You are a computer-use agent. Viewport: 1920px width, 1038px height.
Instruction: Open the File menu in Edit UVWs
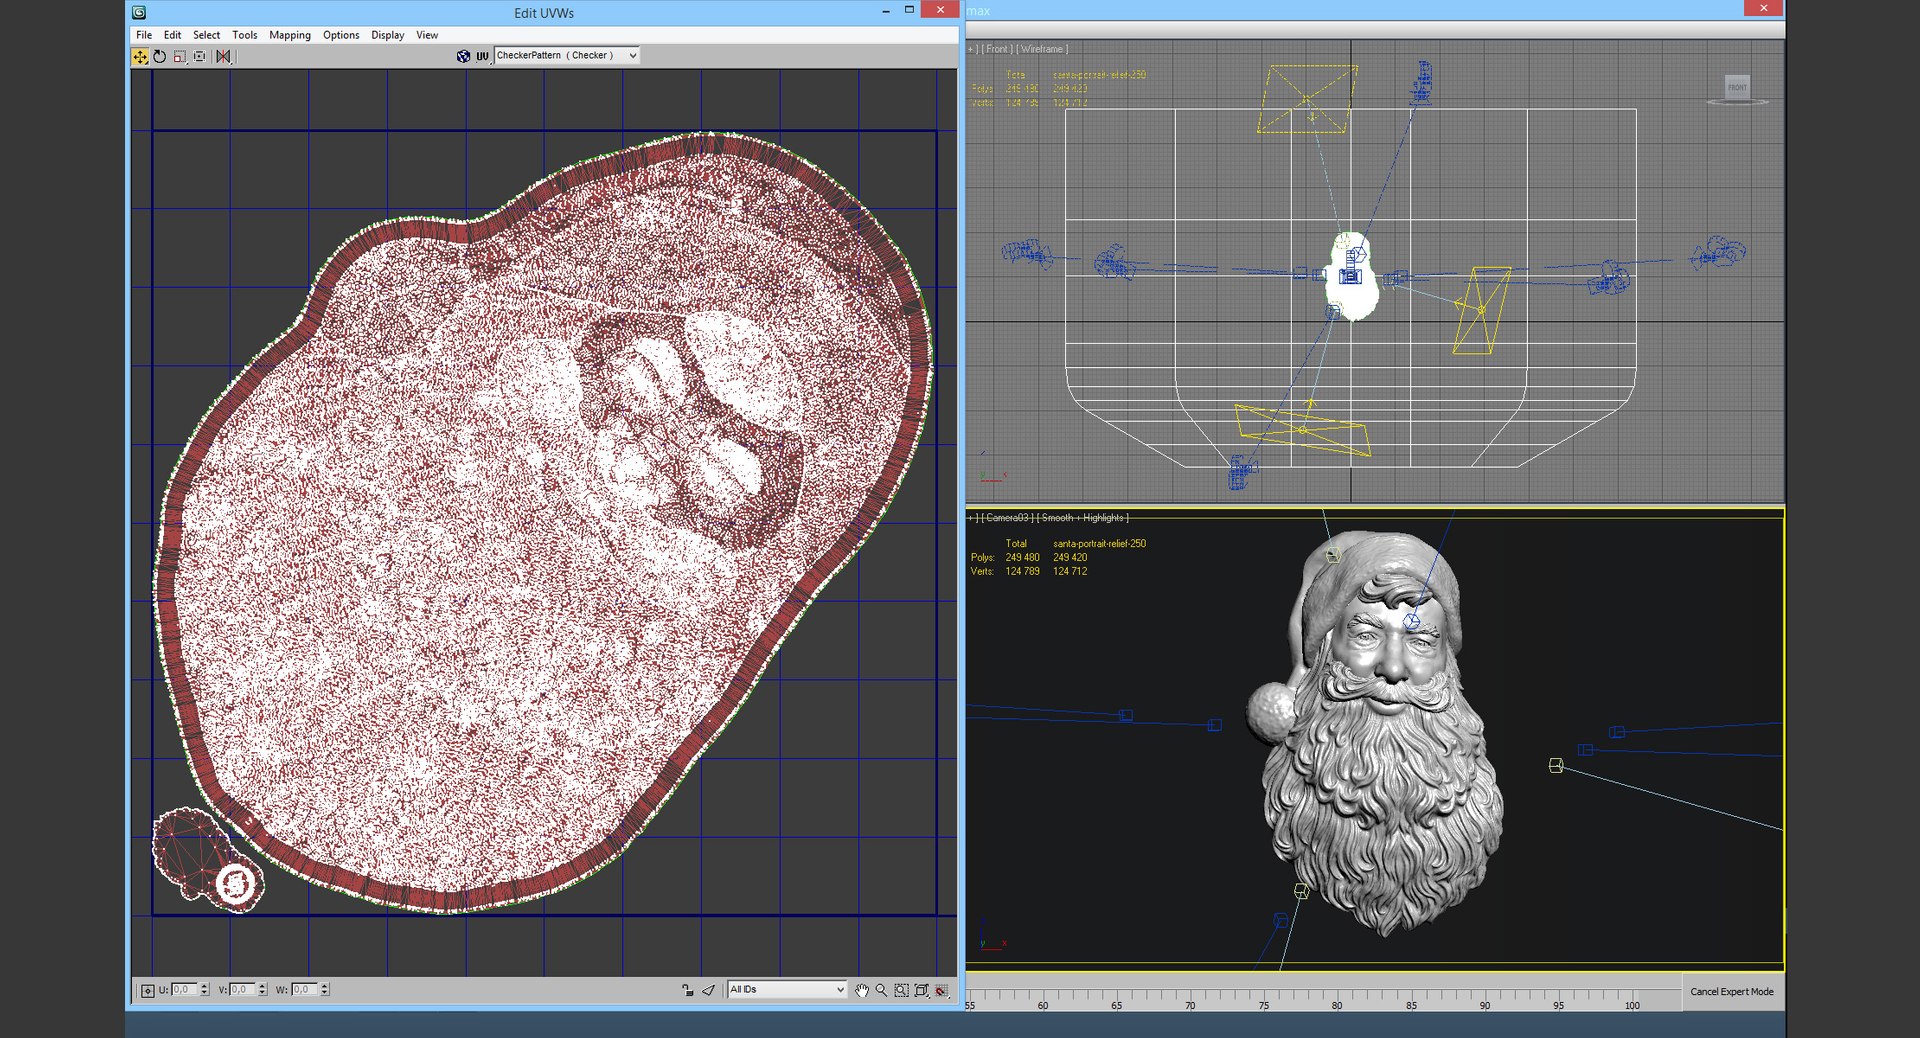[144, 35]
